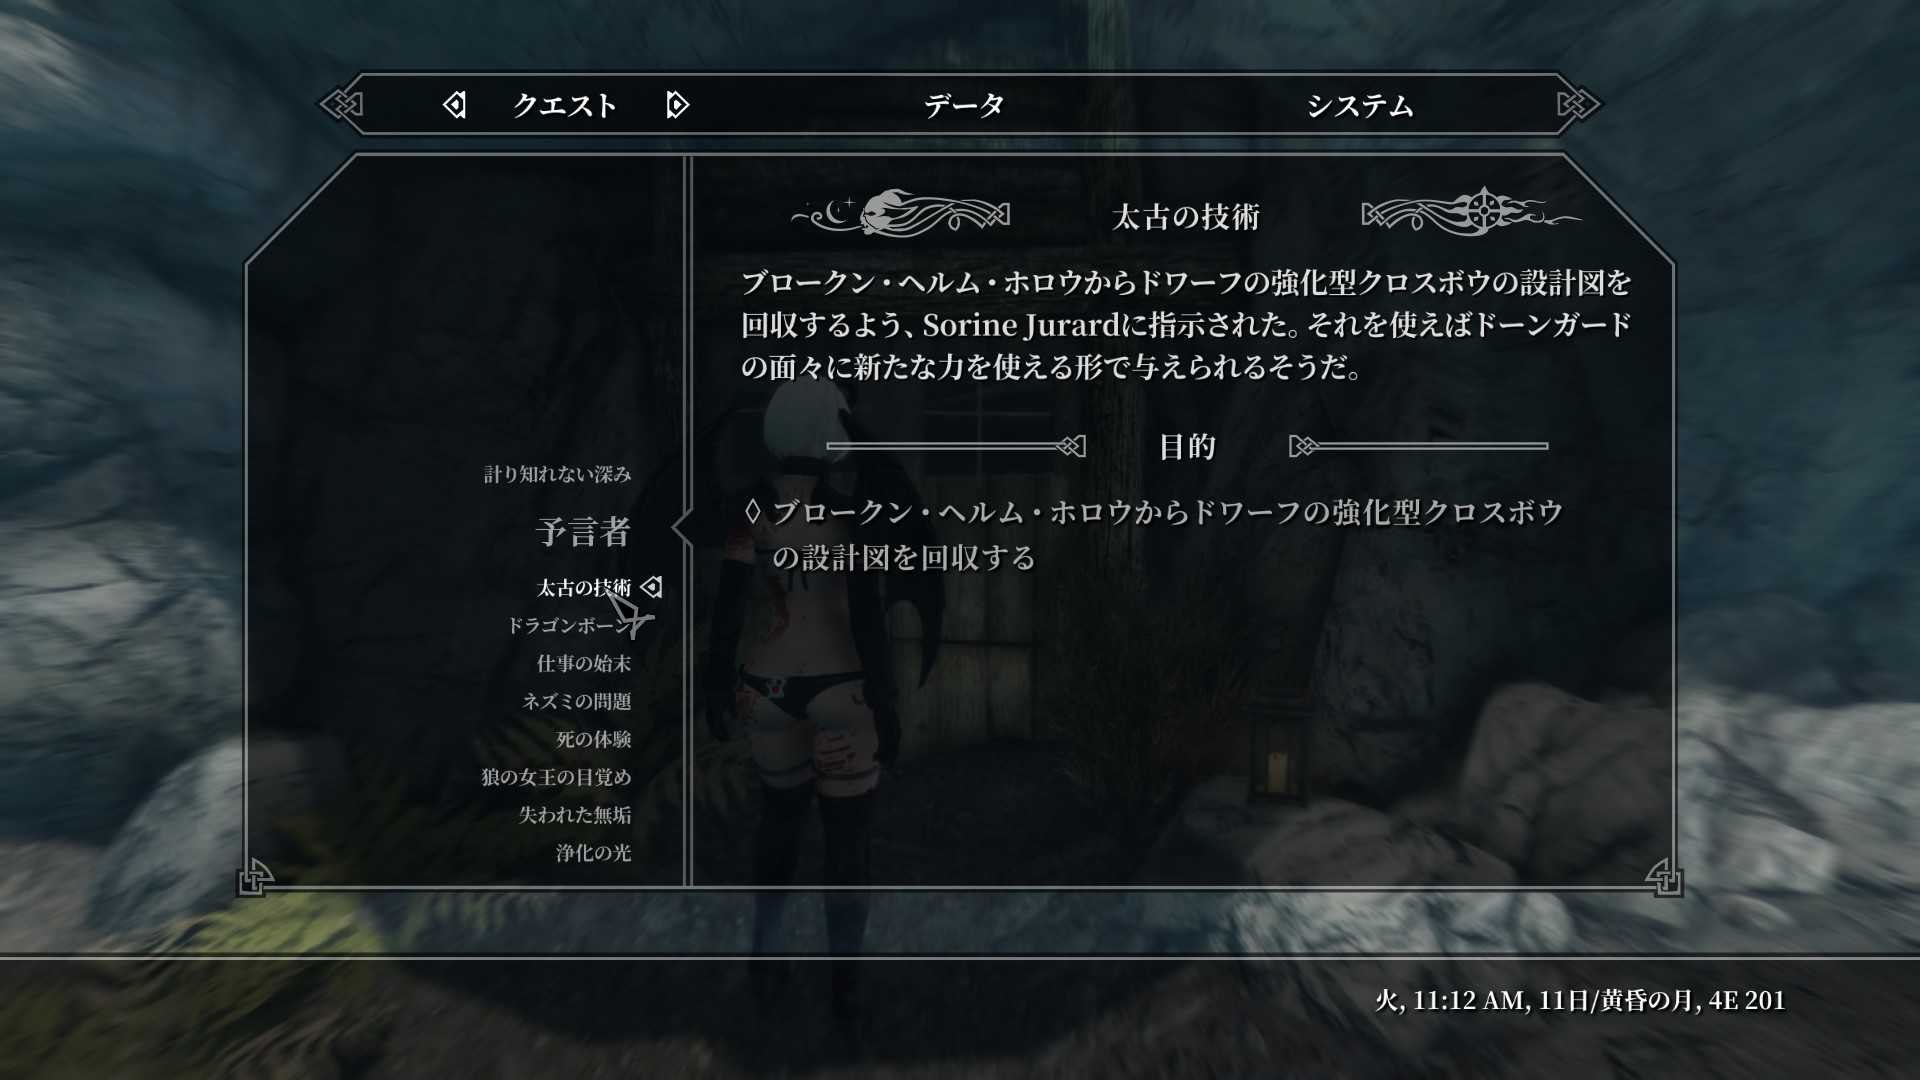1920x1080 pixels.
Task: Click left arrow beside クエスト tab
Action: (454, 105)
